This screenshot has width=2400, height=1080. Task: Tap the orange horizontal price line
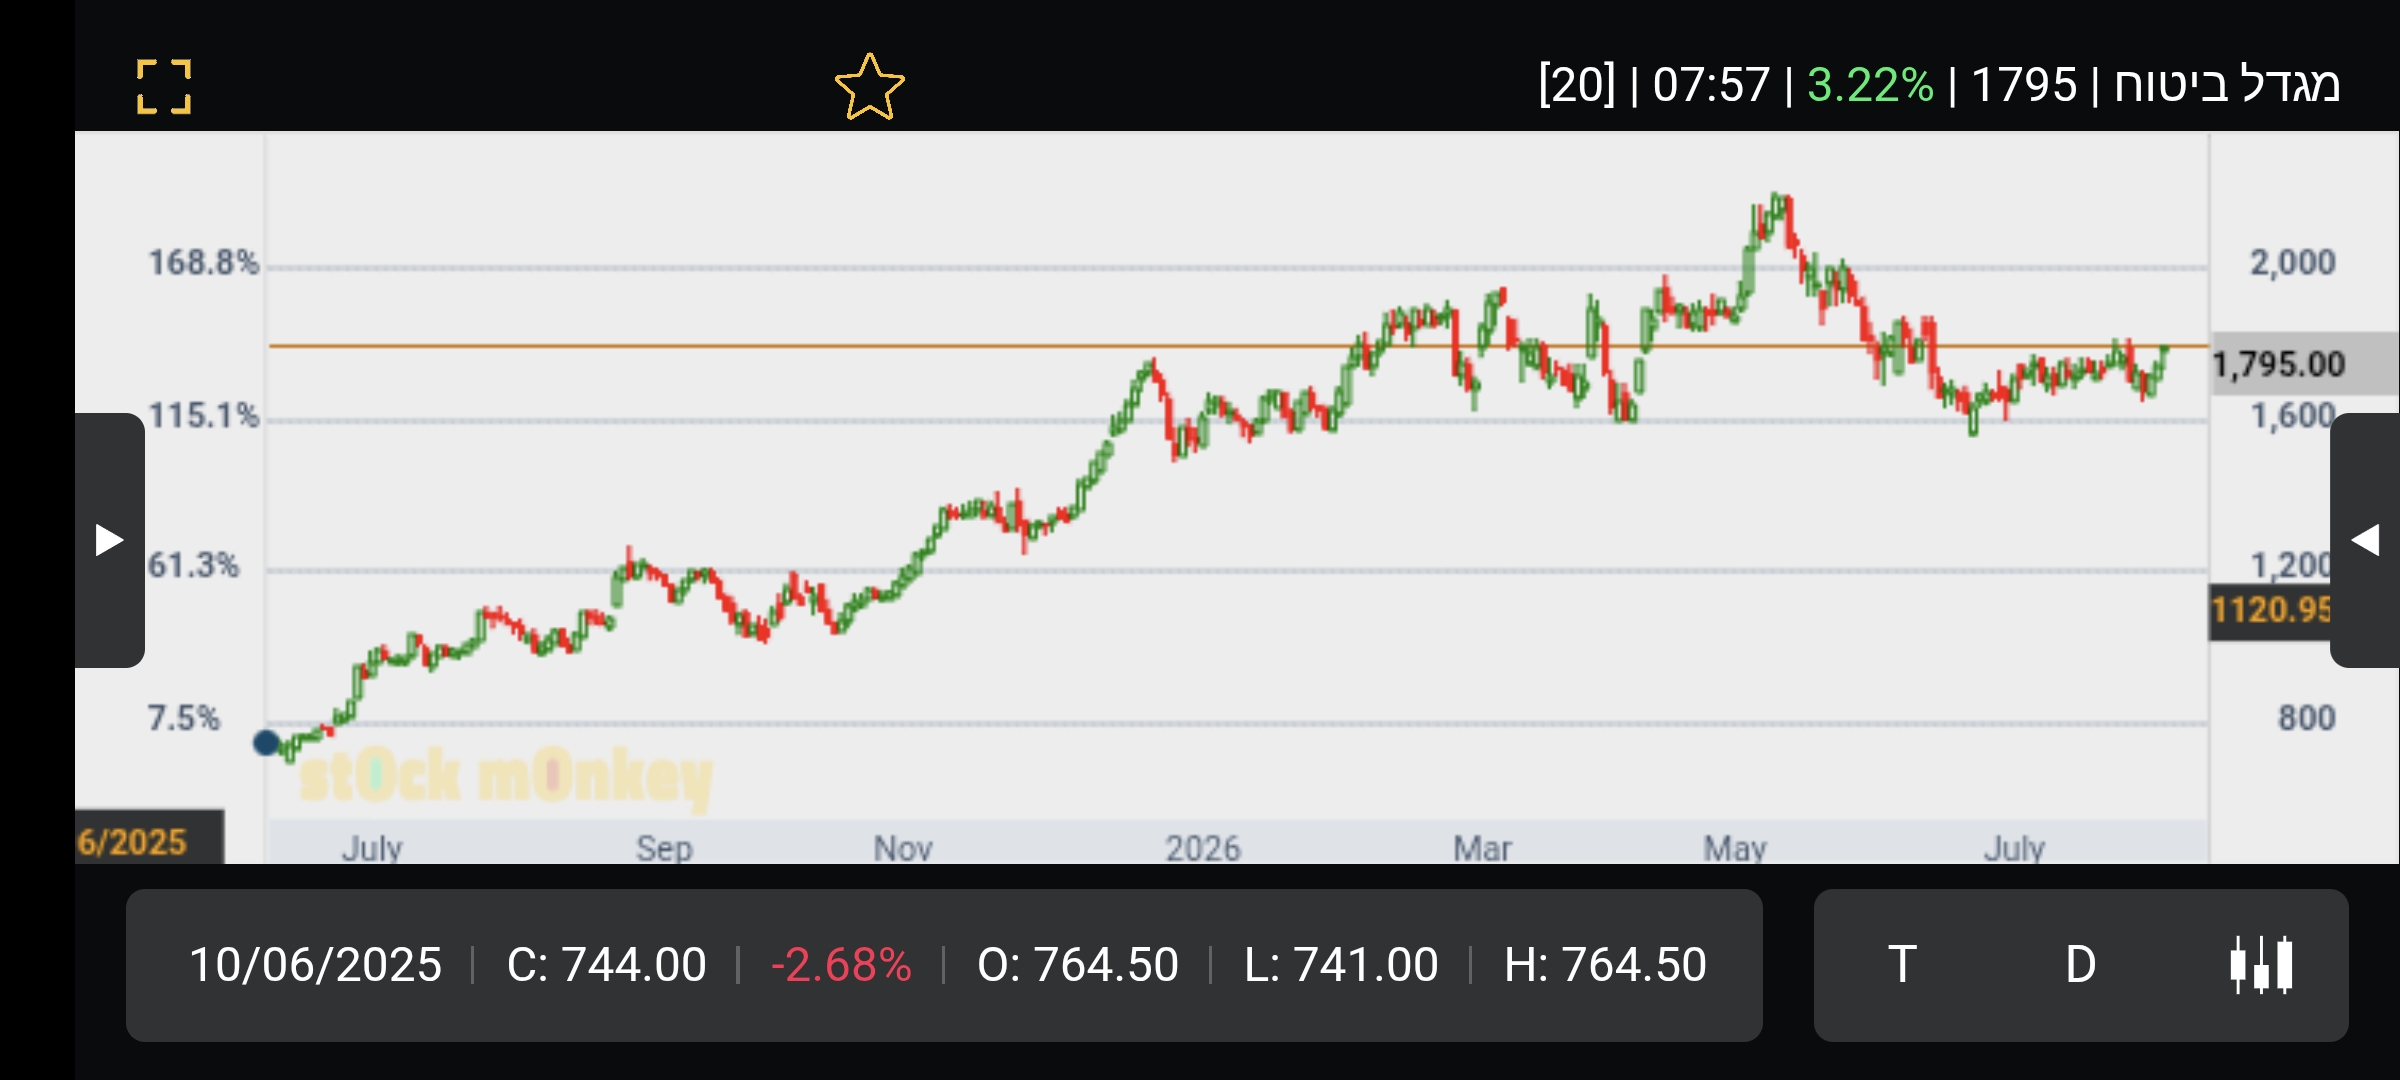coord(1238,346)
